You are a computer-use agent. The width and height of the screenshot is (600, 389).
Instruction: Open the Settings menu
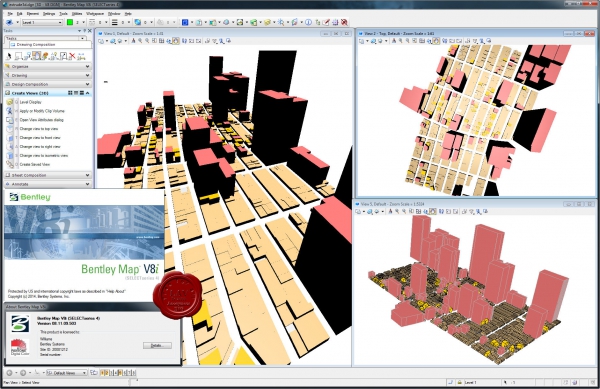coord(49,14)
